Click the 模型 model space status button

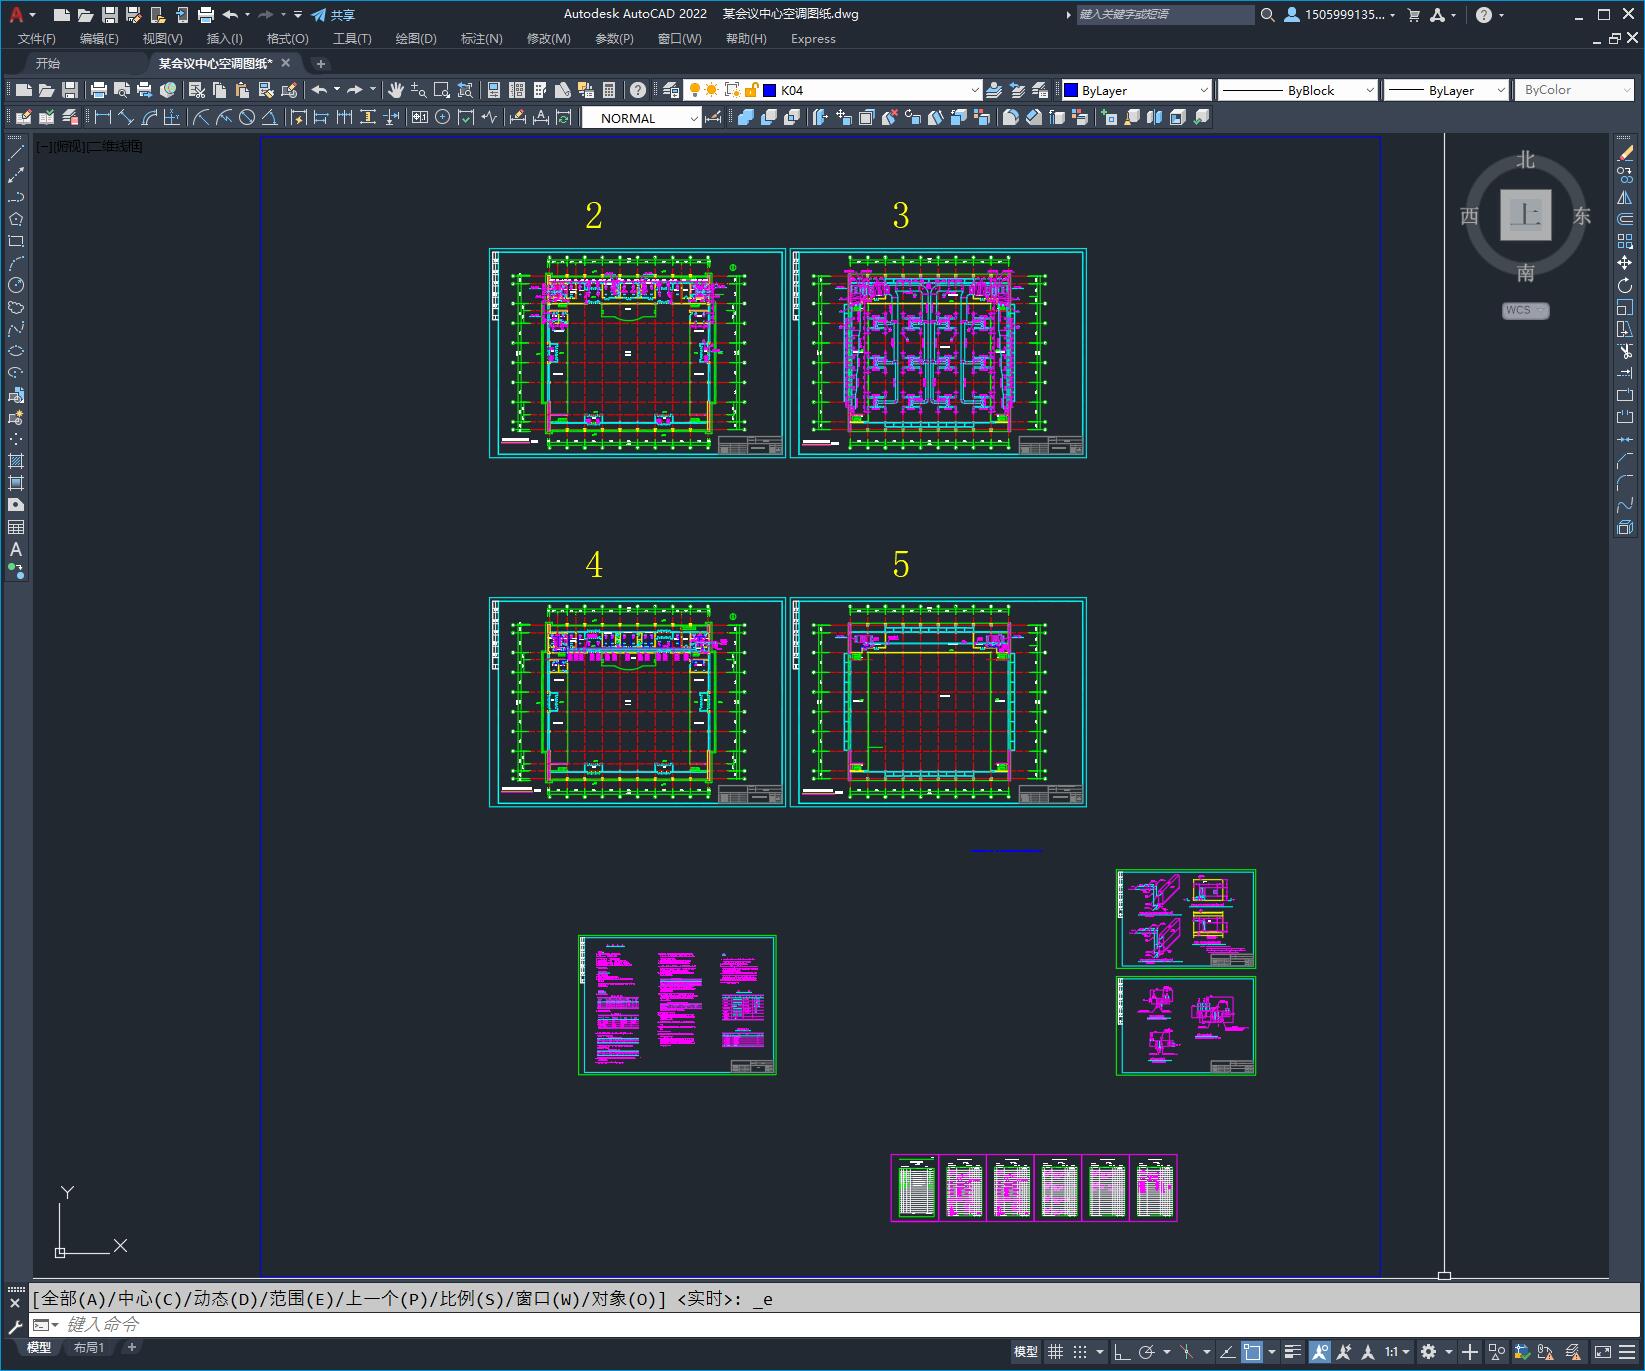point(1026,1352)
